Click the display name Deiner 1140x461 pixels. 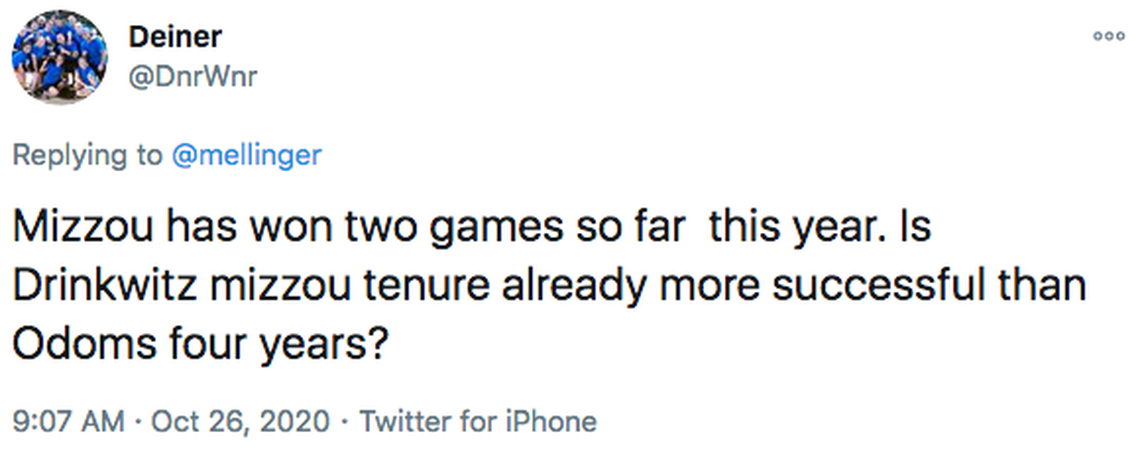click(x=175, y=37)
